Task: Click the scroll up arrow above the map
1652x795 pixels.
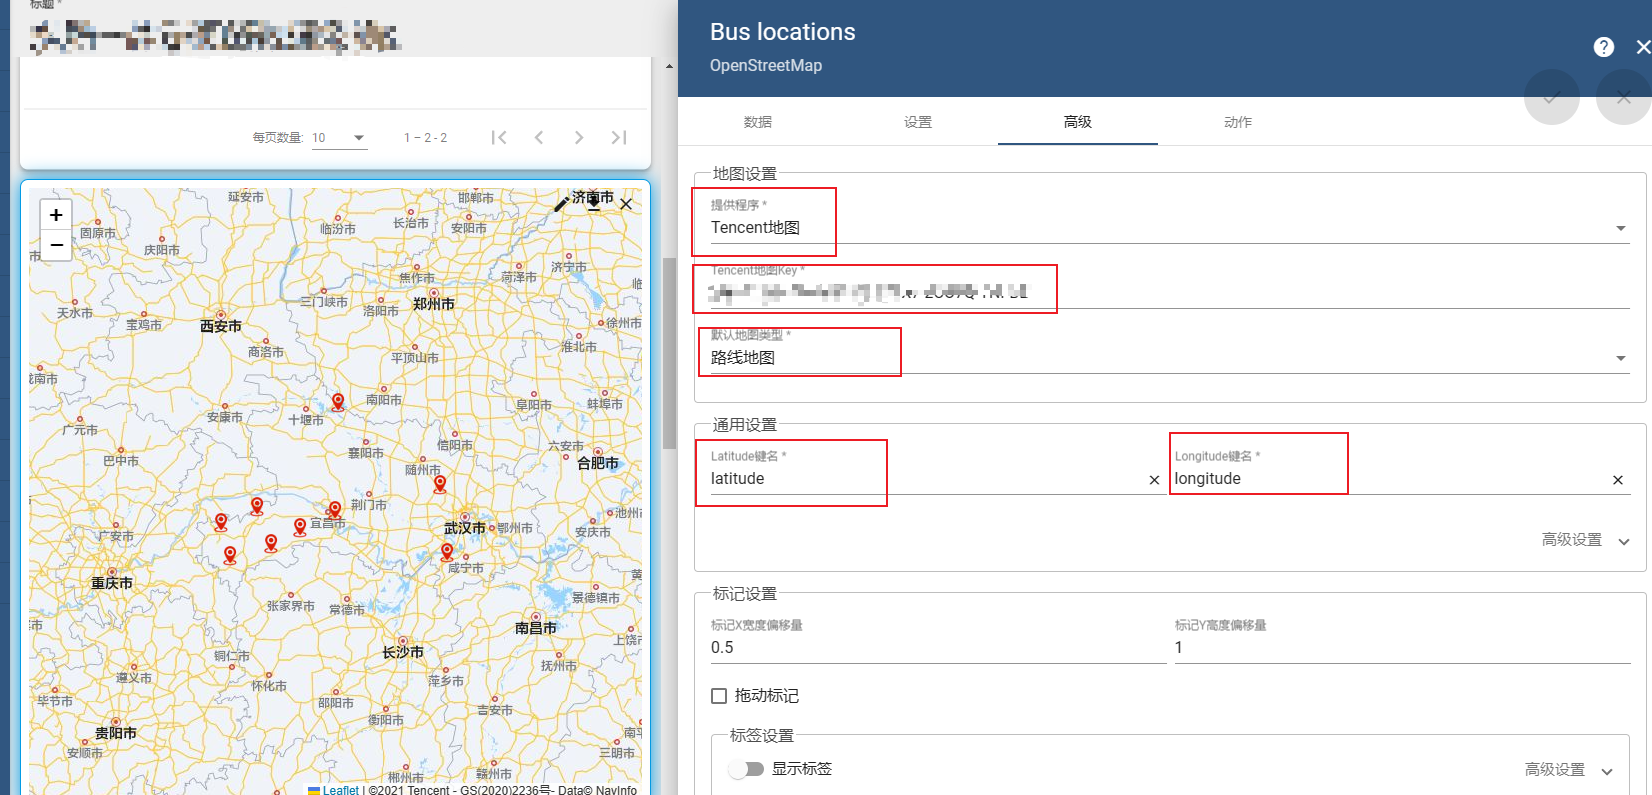Action: [669, 67]
